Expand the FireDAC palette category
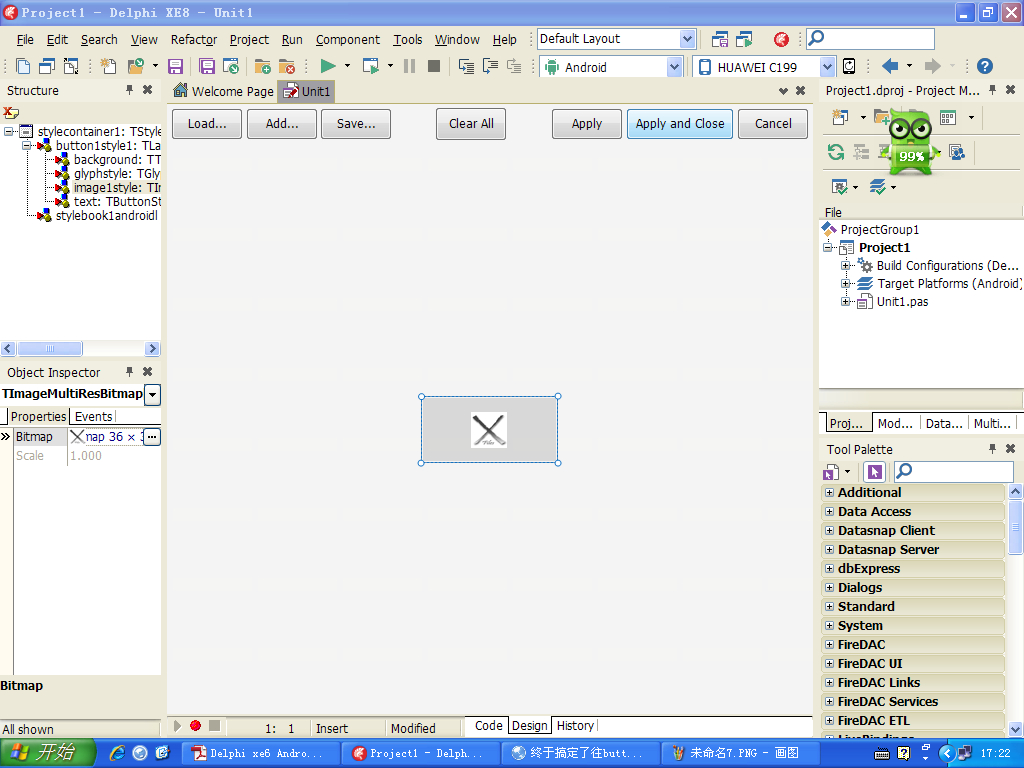The width and height of the screenshot is (1024, 768). tap(829, 645)
